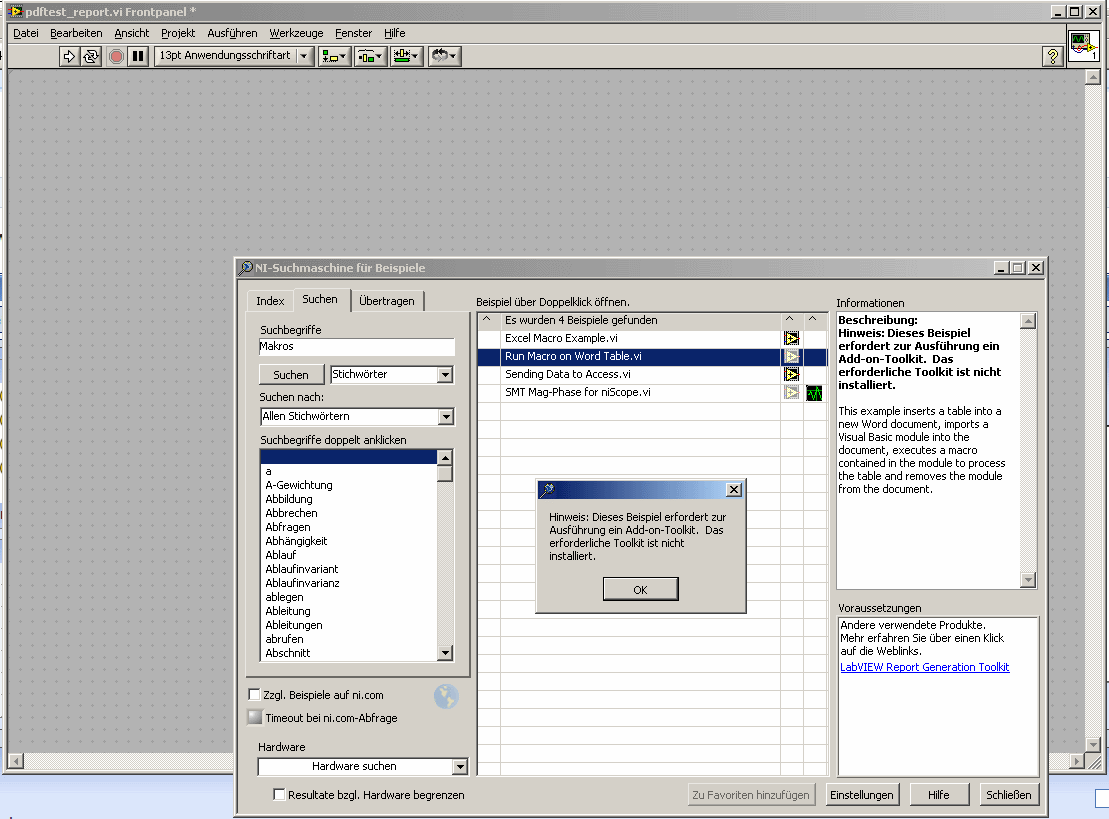Open the Resize Objects toolbar icon
Viewport: 1109px width, 819px height.
coord(406,56)
